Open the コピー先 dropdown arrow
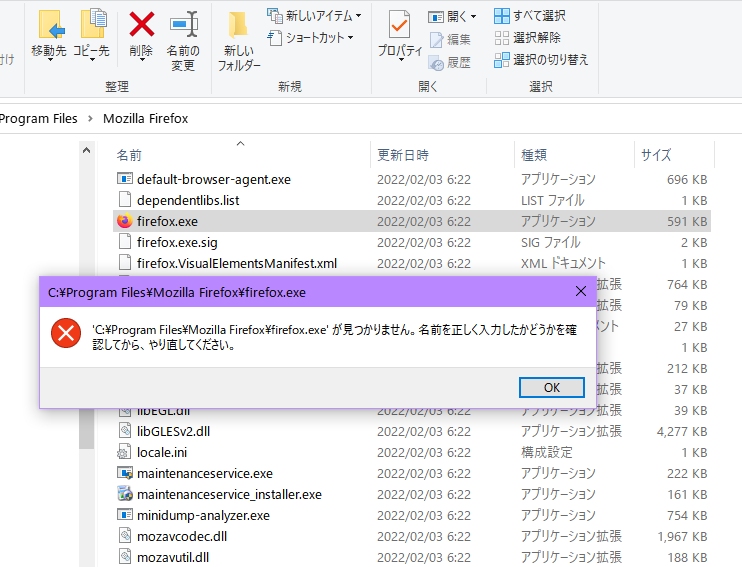The height and width of the screenshot is (567, 742). click(x=92, y=60)
